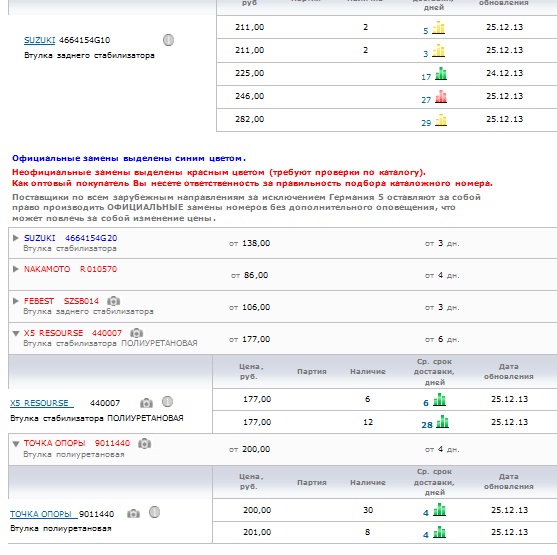Open NAKAMOTO R010570 replacement link
557x555 pixels.
tap(70, 269)
